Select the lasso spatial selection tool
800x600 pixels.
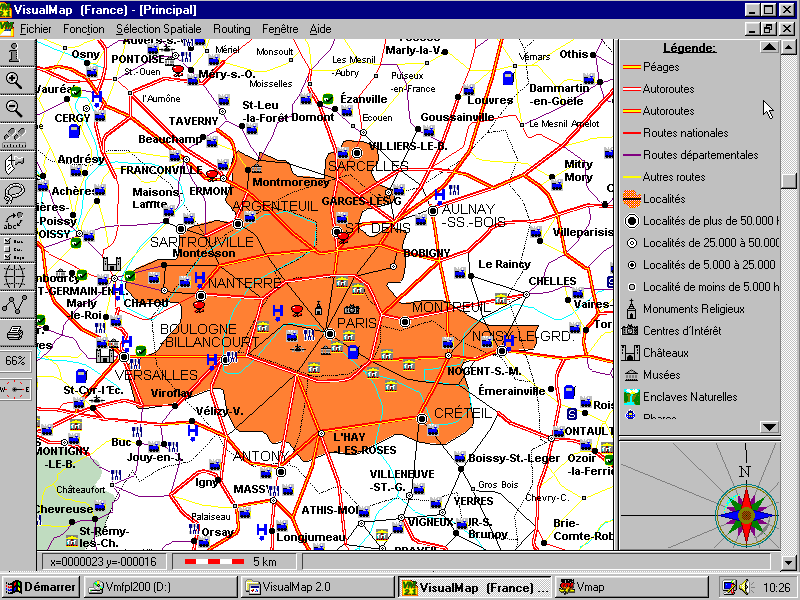click(x=16, y=192)
